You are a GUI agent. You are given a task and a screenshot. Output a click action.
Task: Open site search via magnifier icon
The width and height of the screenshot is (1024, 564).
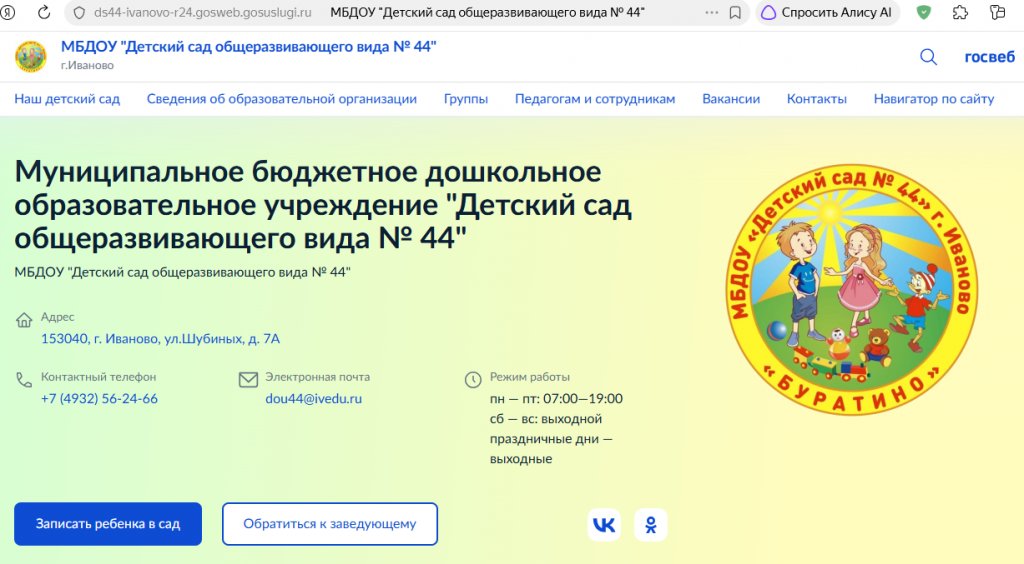(x=928, y=57)
